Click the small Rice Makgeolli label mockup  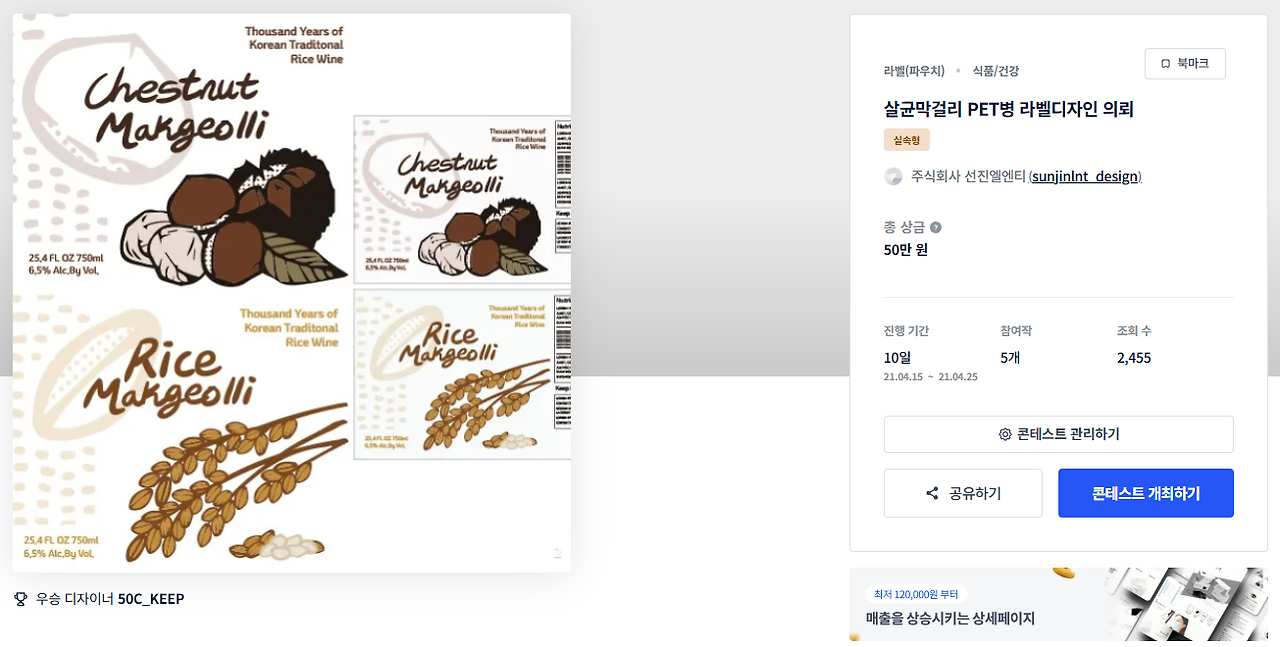(x=462, y=375)
